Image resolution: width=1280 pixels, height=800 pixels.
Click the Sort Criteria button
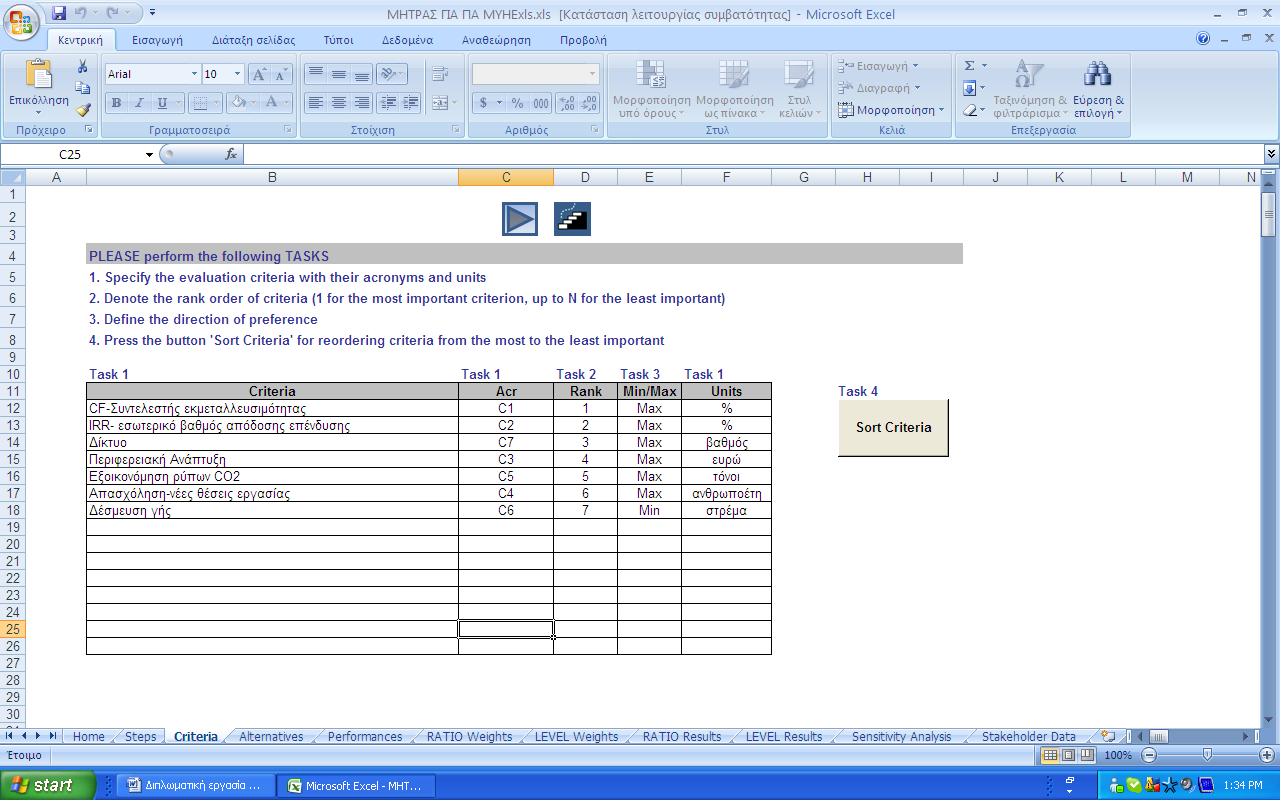point(893,427)
